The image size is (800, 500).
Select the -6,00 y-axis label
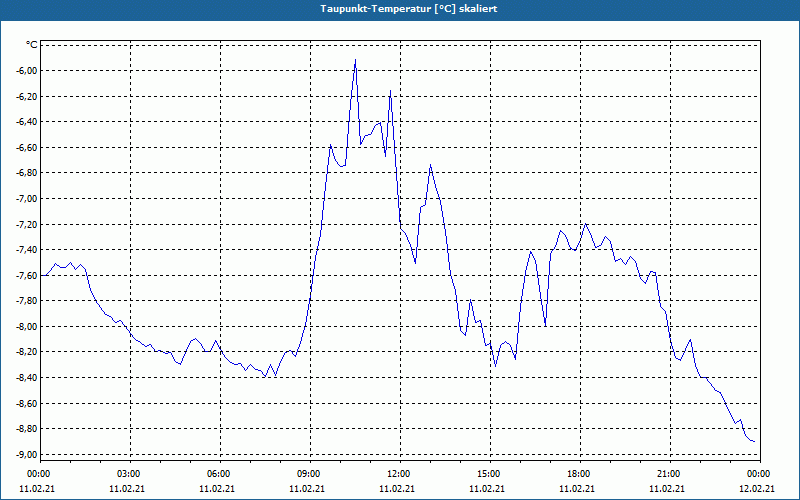pos(27,71)
